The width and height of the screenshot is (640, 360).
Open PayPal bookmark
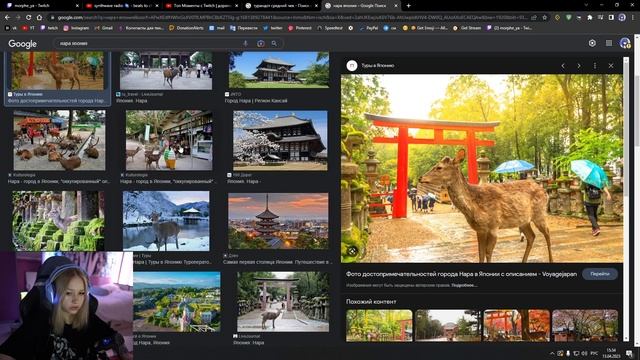click(x=369, y=28)
